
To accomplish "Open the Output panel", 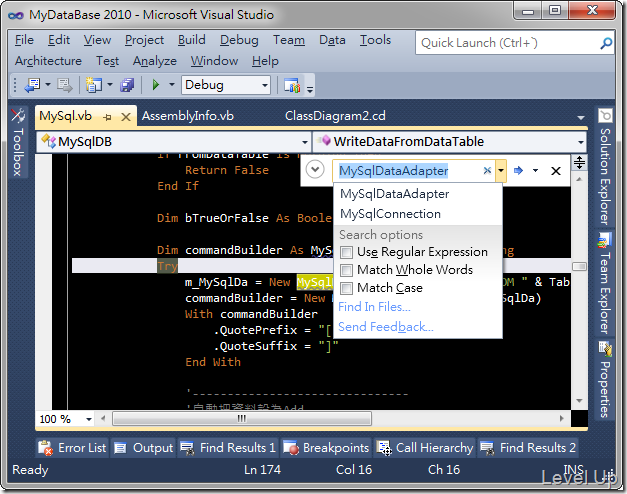I will [x=143, y=448].
